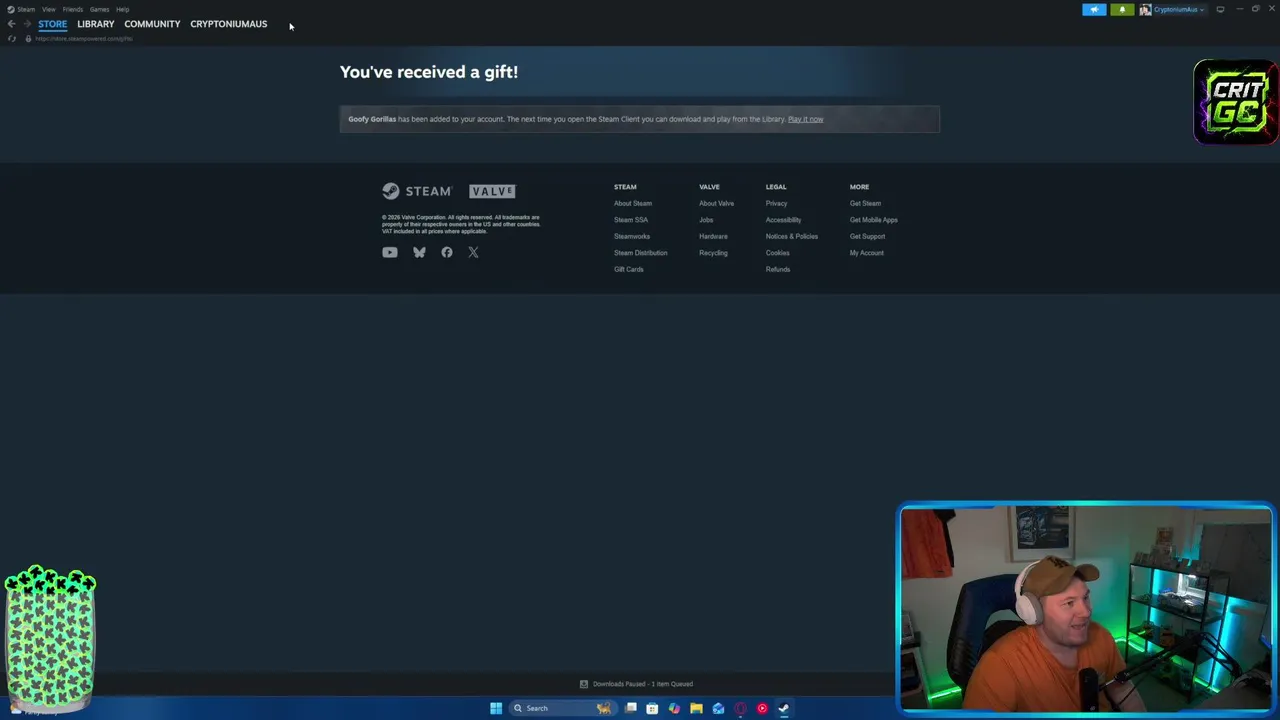
Task: Open File Explorer from the taskbar
Action: click(696, 708)
